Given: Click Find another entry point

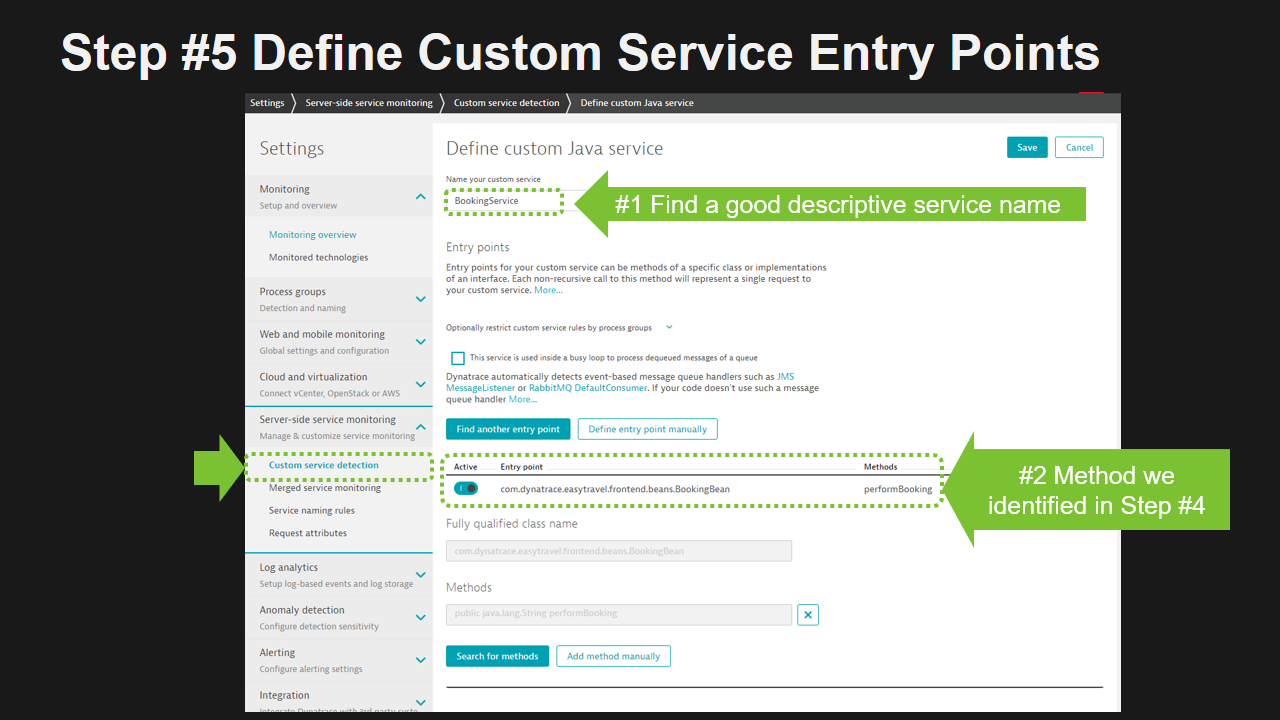Looking at the screenshot, I should point(508,428).
